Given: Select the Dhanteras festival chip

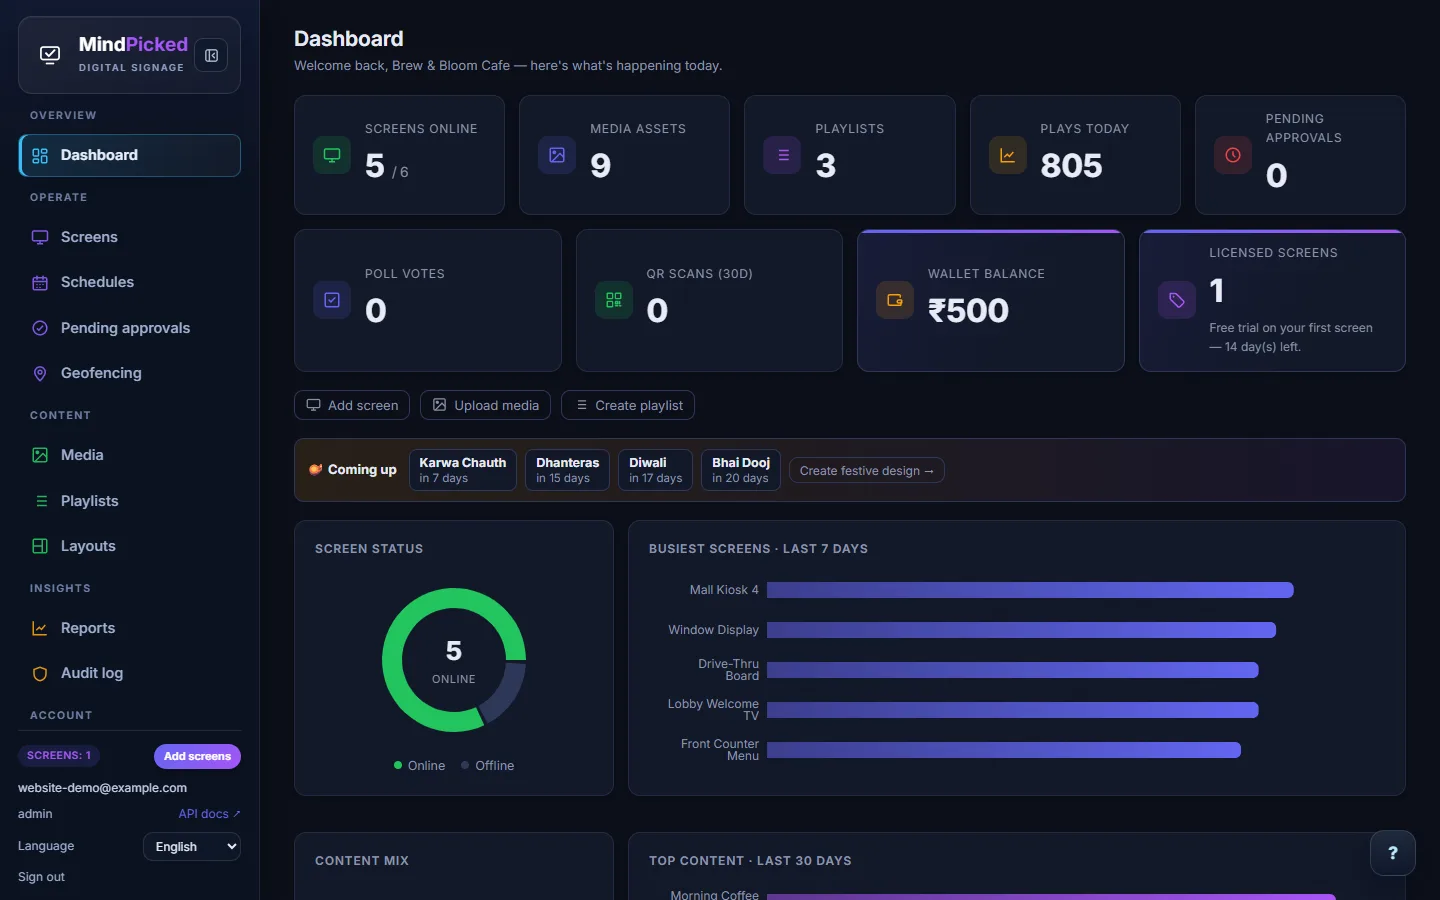Looking at the screenshot, I should 568,470.
